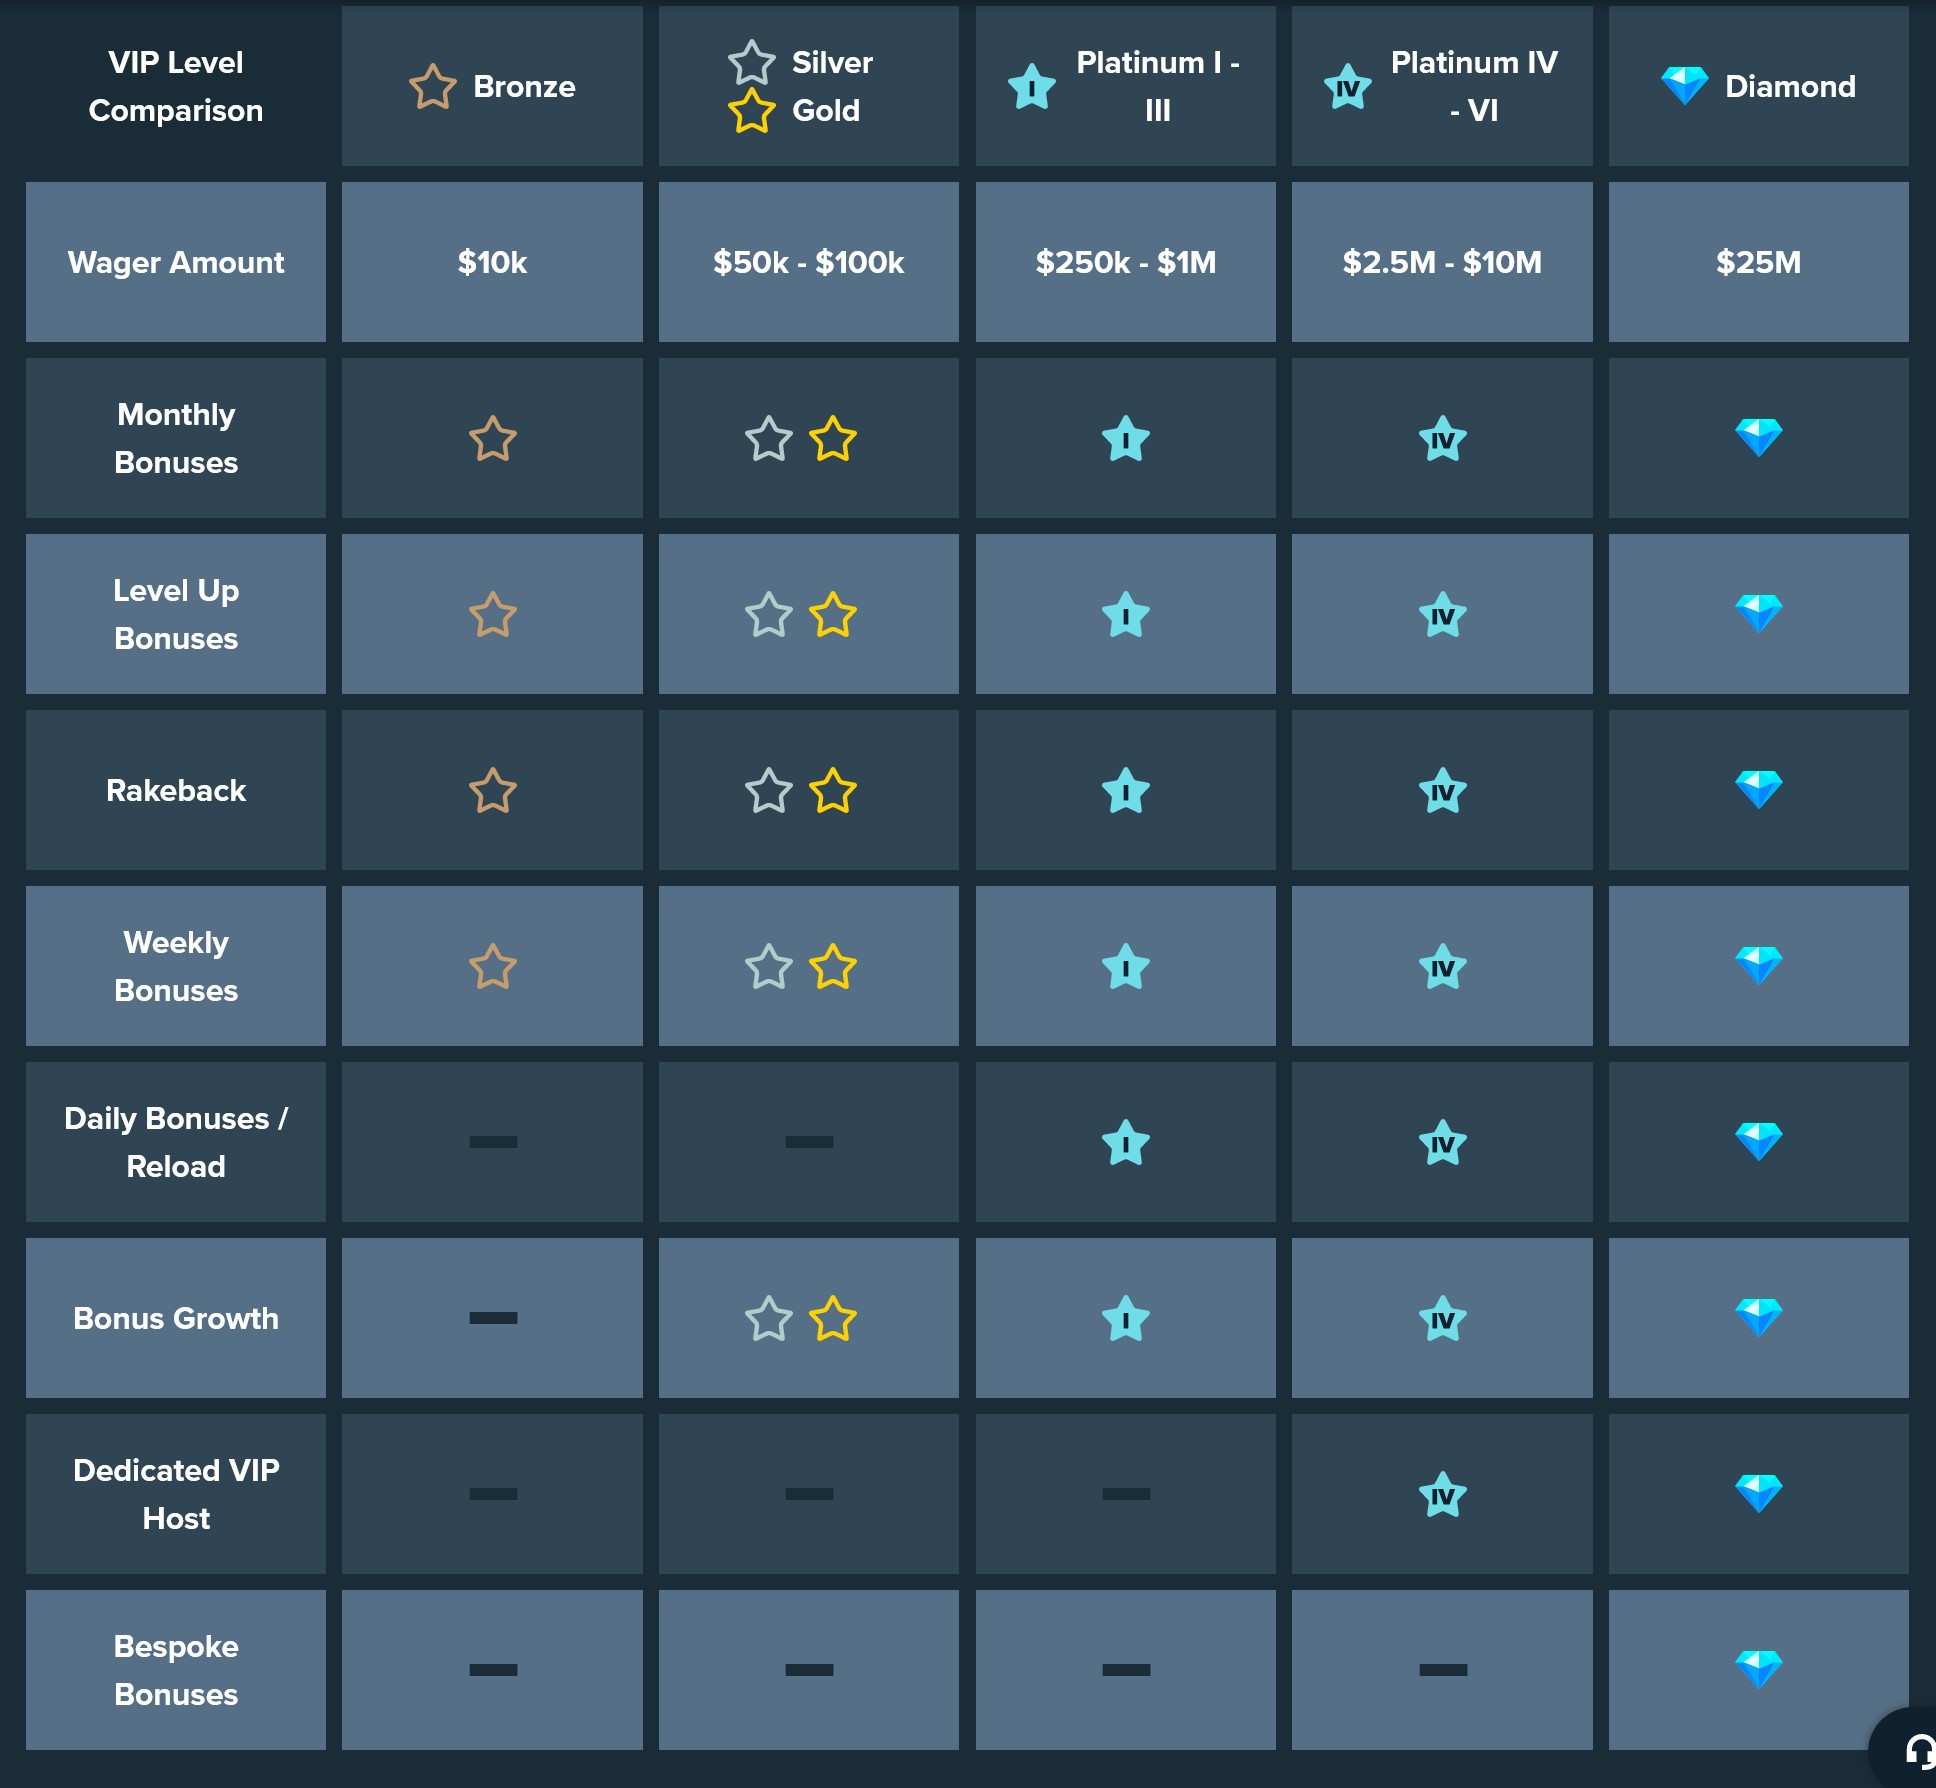Click diamond icon in Daily Bonuses row

click(x=1758, y=1141)
